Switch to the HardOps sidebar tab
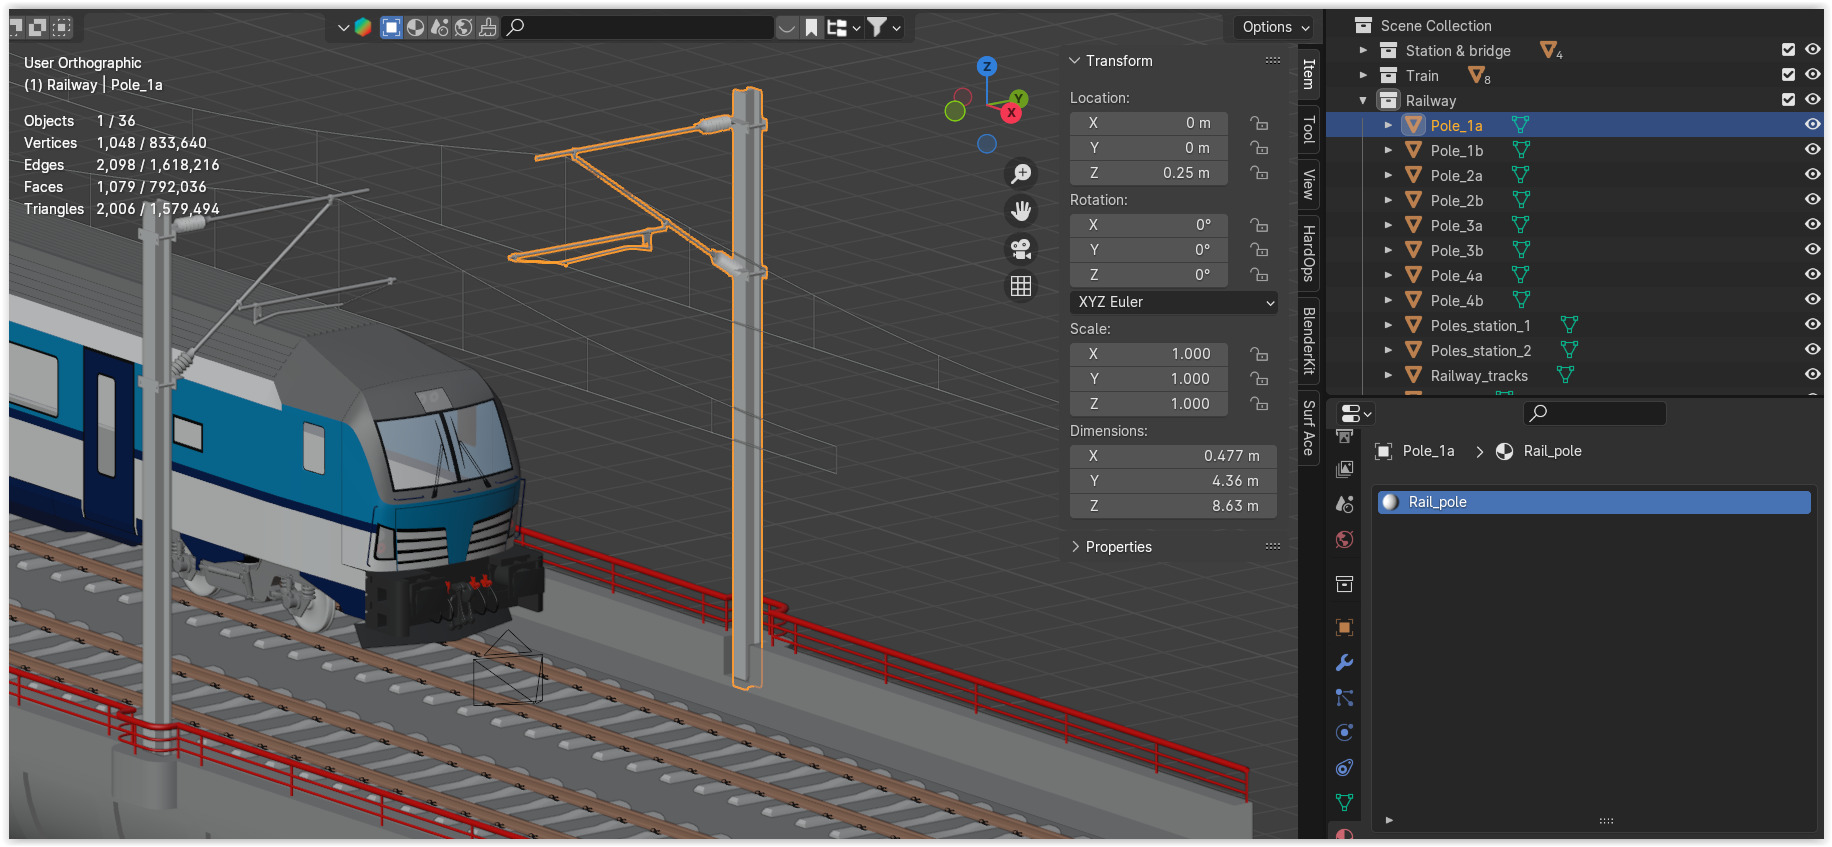Viewport: 1832px width, 847px height. 1308,253
